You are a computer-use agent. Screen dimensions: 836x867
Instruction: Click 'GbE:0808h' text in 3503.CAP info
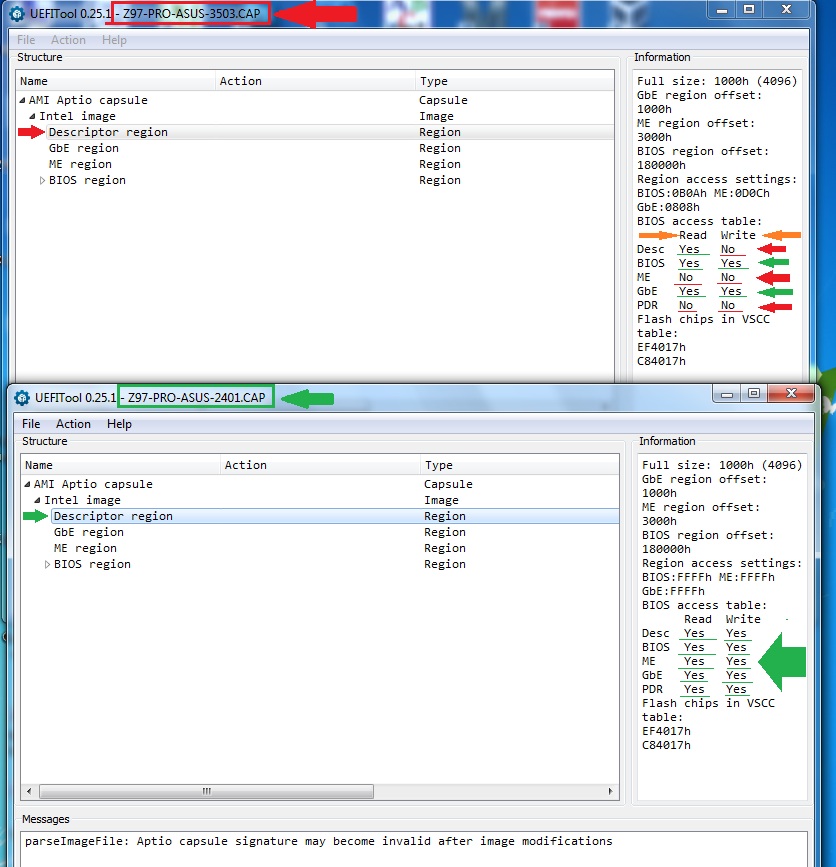(x=668, y=207)
